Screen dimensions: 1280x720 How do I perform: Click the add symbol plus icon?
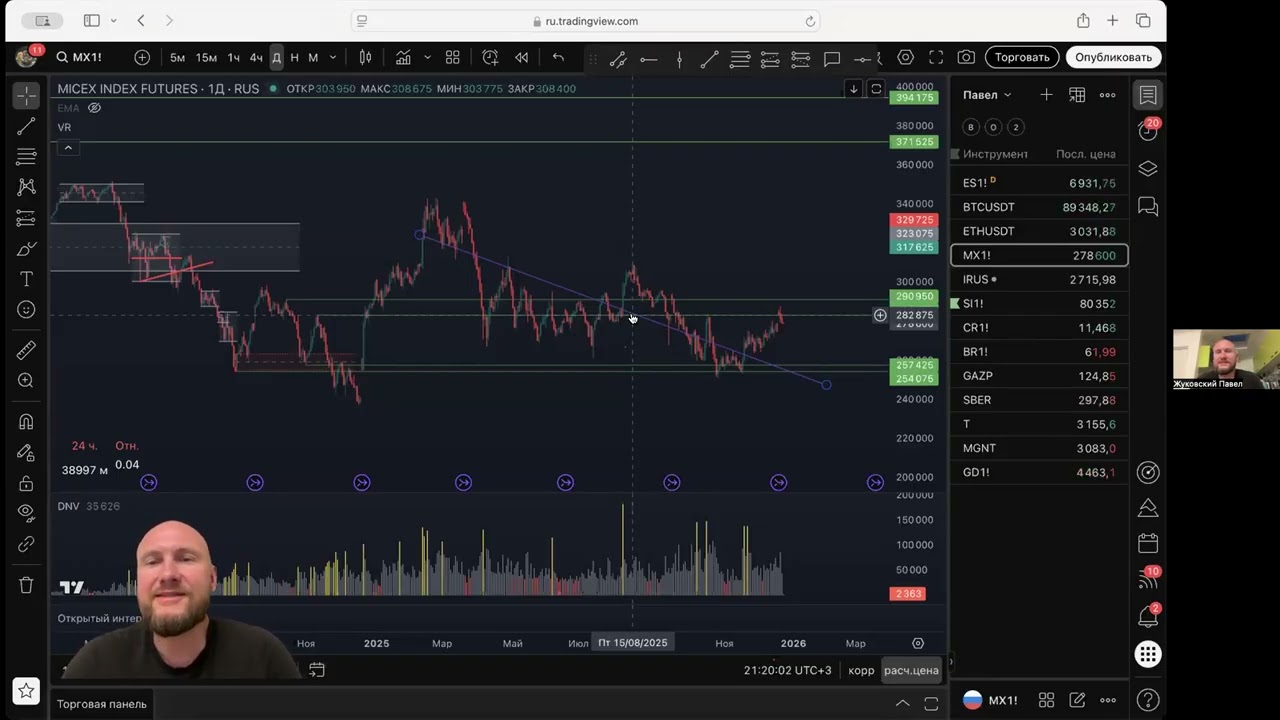142,57
